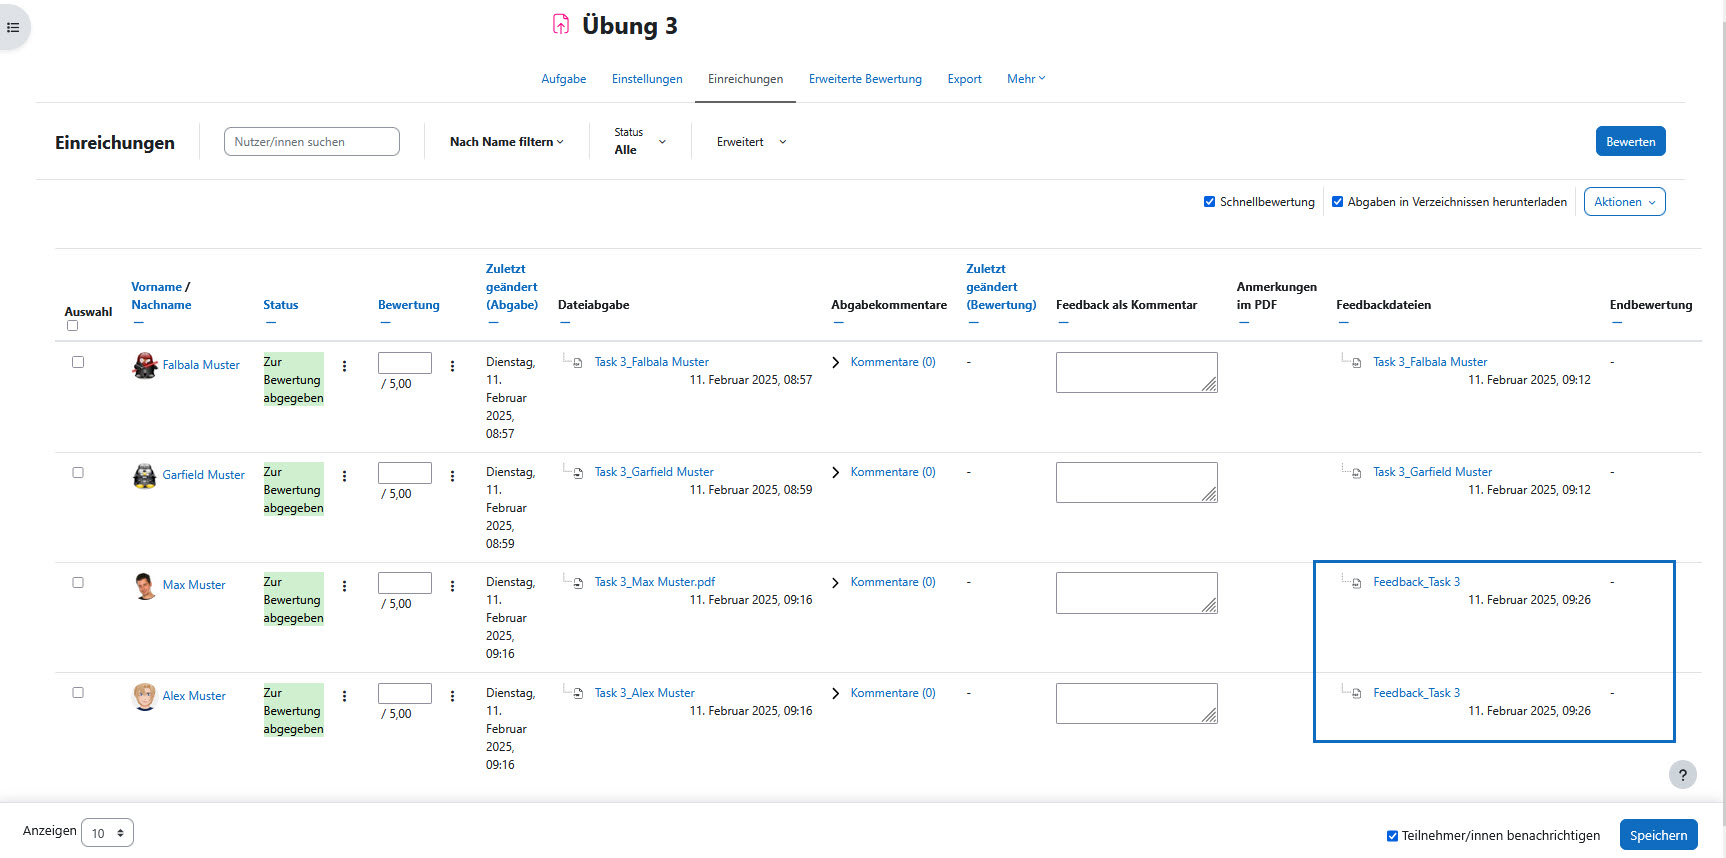
Task: Click file icon of Falbala's feedback file
Action: tap(1356, 363)
